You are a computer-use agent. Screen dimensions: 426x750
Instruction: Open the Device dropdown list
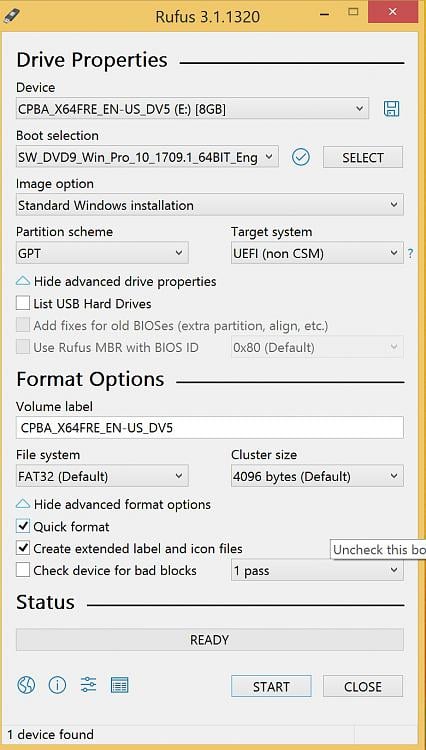(x=192, y=109)
